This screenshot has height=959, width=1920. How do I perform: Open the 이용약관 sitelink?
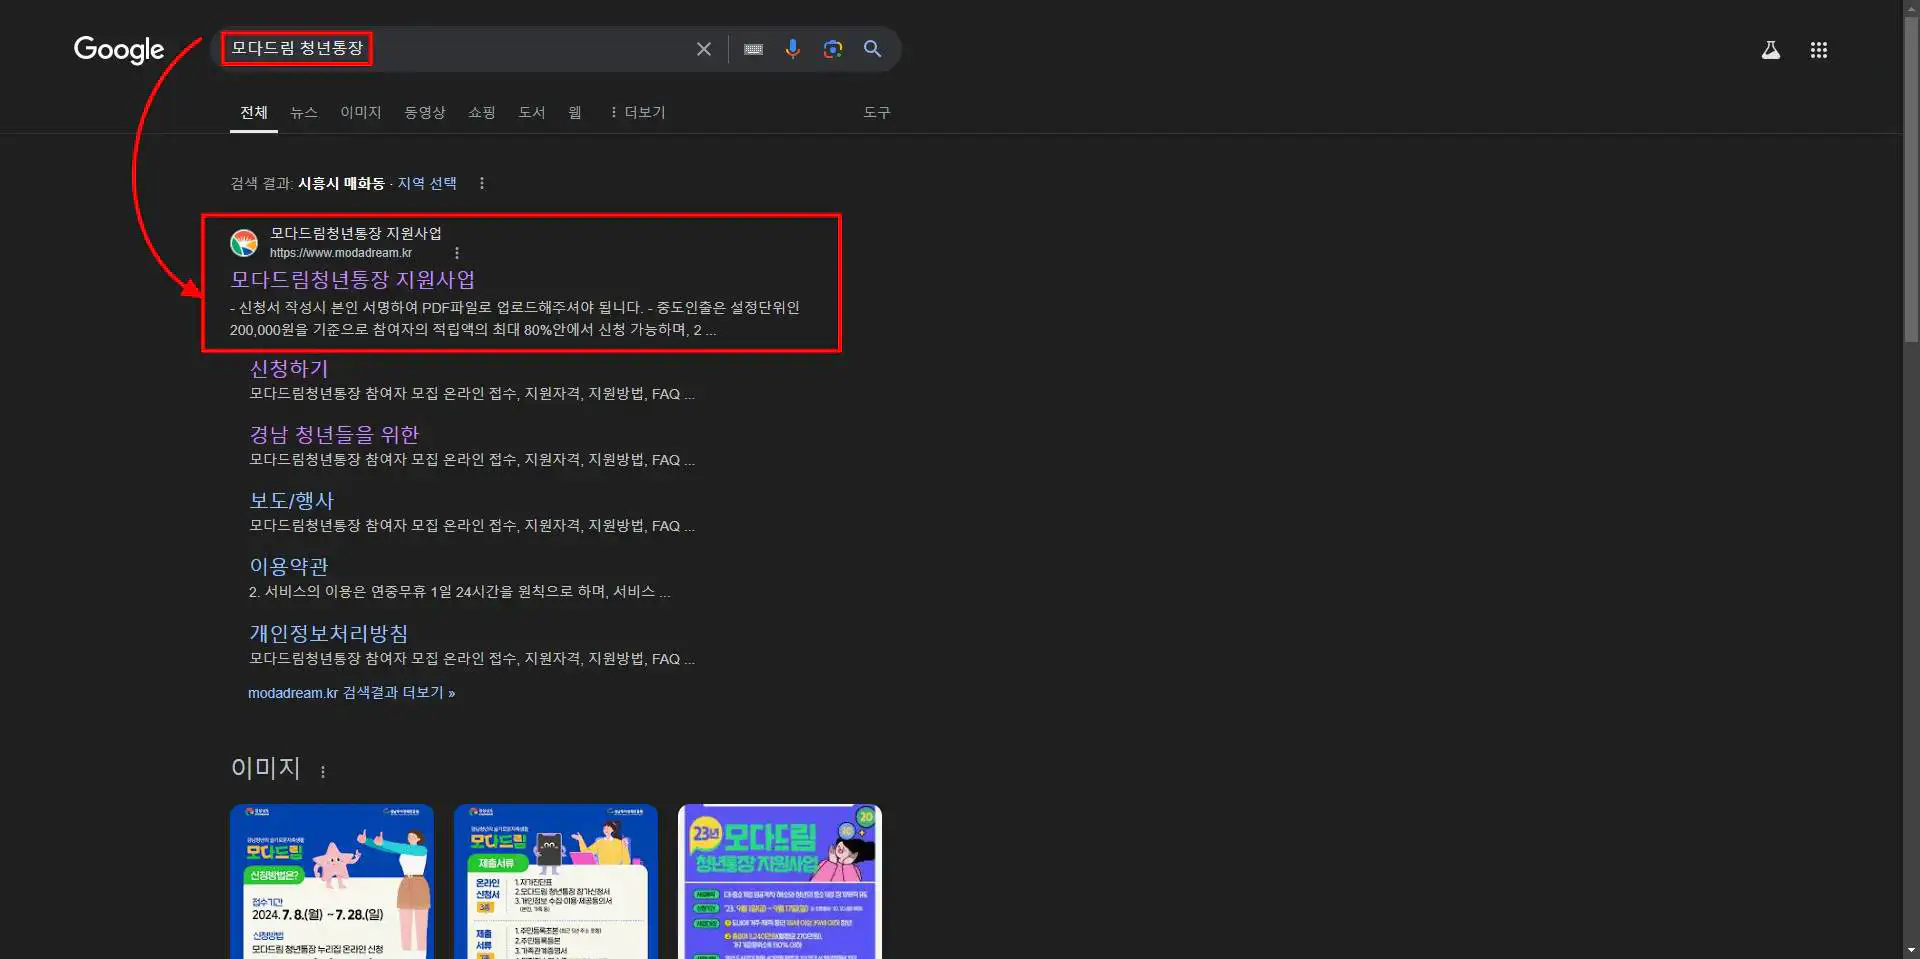pyautogui.click(x=289, y=567)
